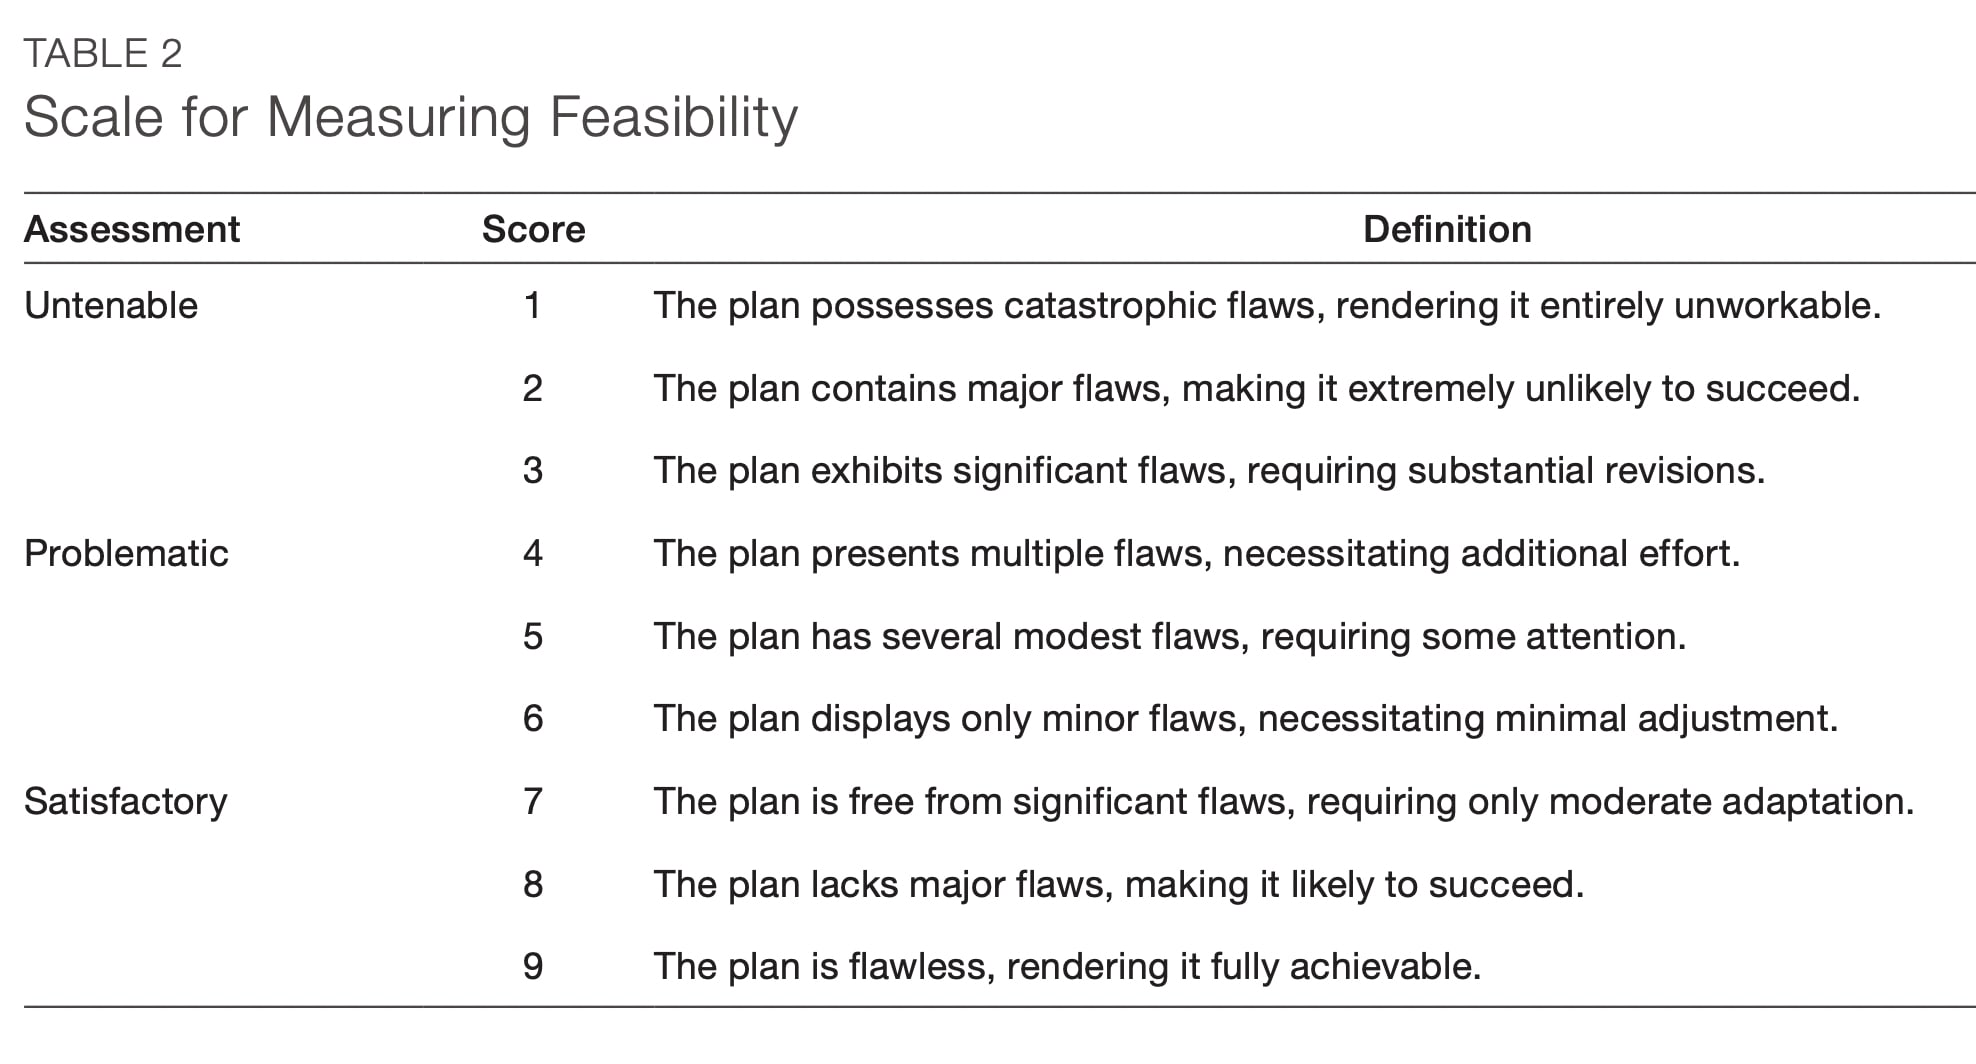Click the 'extremely unlikely to succeed' definition
The height and width of the screenshot is (1064, 1976).
1256,389
